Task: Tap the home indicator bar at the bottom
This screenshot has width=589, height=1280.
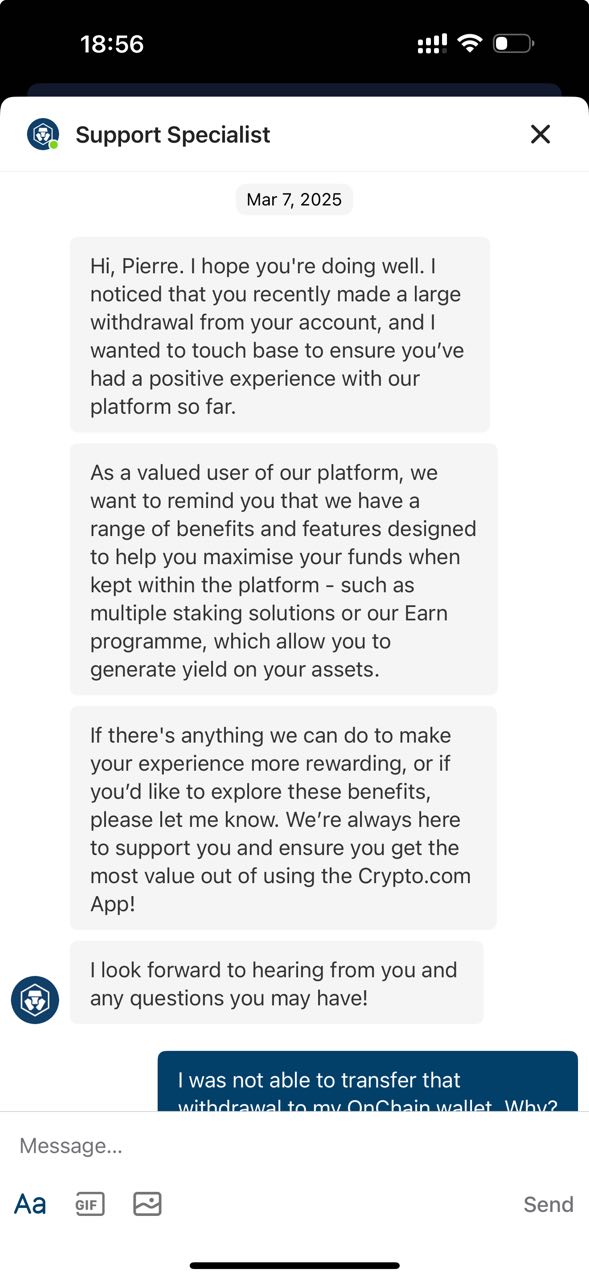Action: click(x=295, y=1265)
